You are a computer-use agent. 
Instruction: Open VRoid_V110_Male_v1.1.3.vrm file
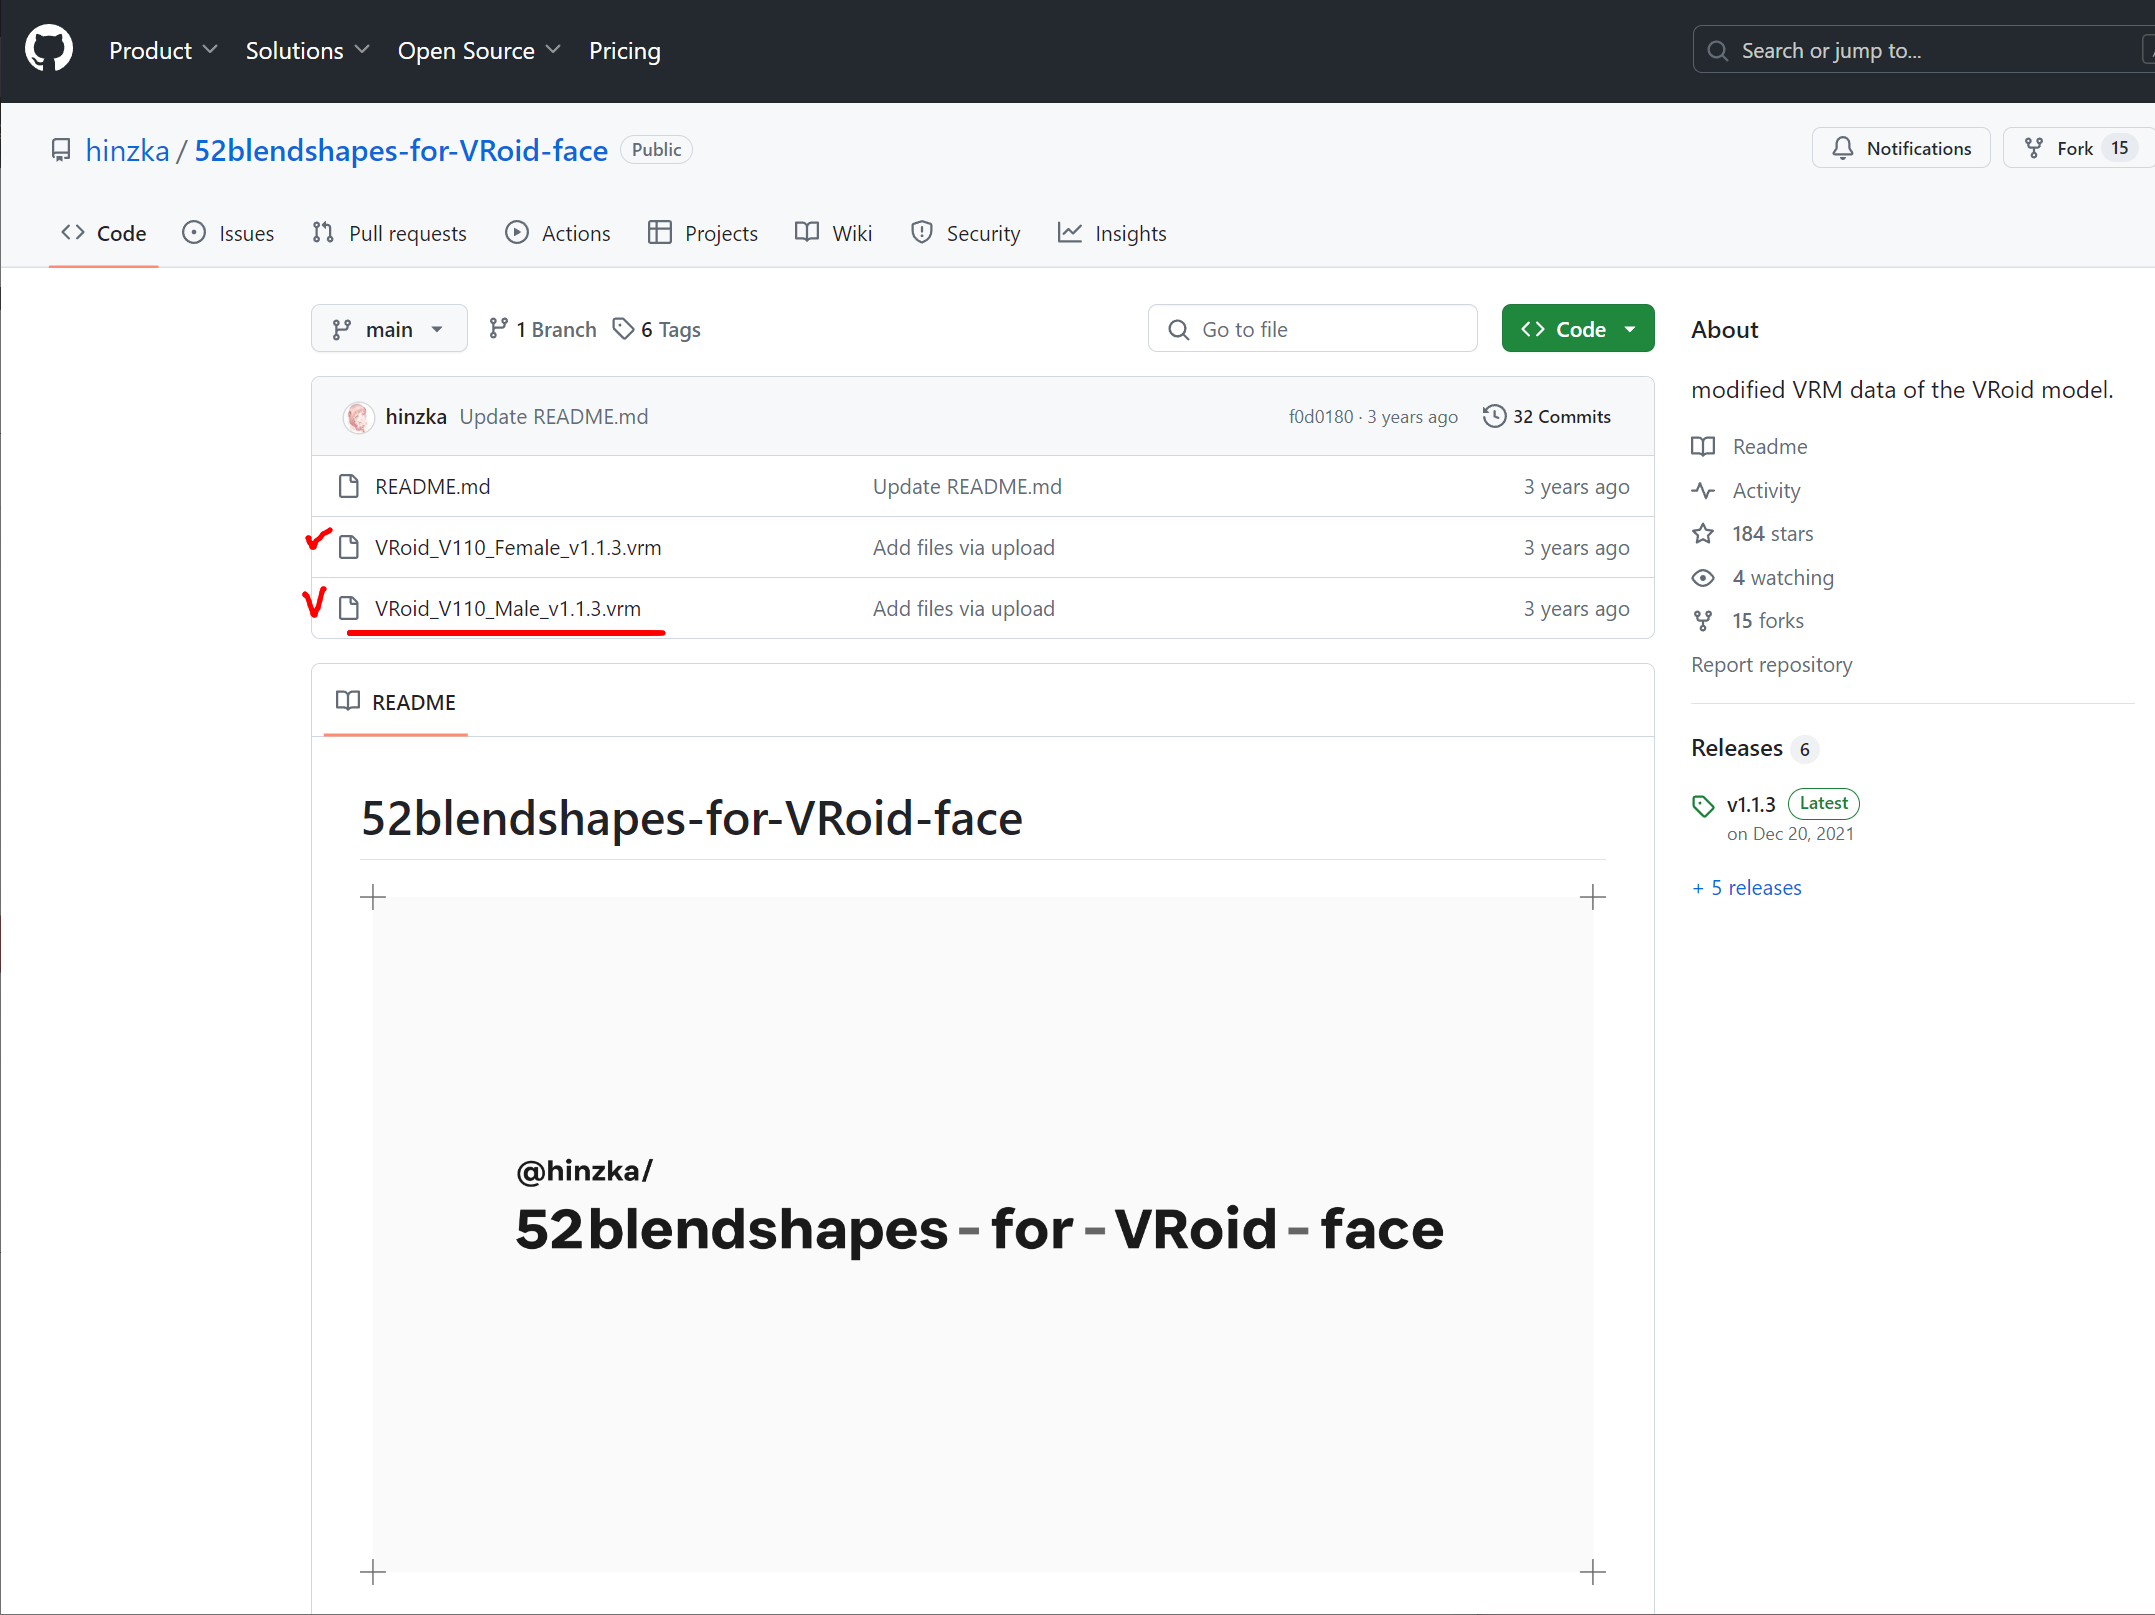[507, 608]
